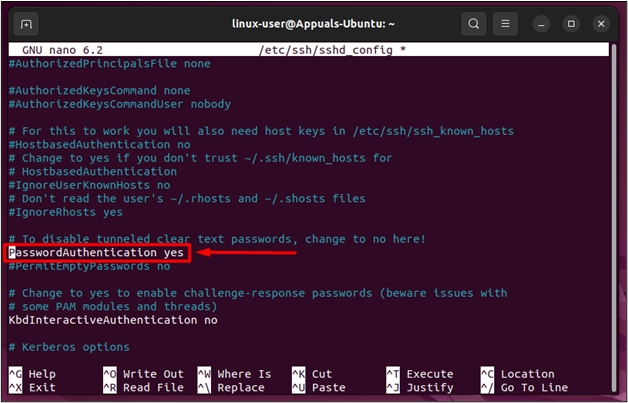
Task: Click the GNU nano 6.2 header text
Action: pyautogui.click(x=62, y=50)
